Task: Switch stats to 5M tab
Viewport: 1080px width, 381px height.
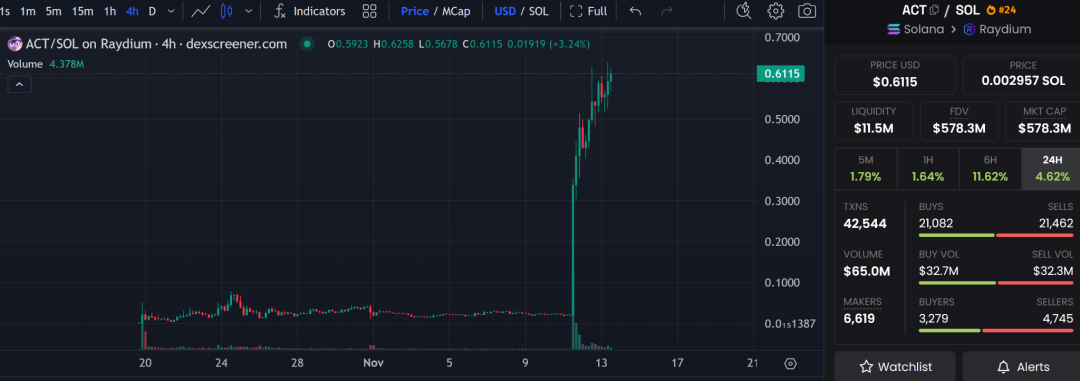Action: click(866, 169)
